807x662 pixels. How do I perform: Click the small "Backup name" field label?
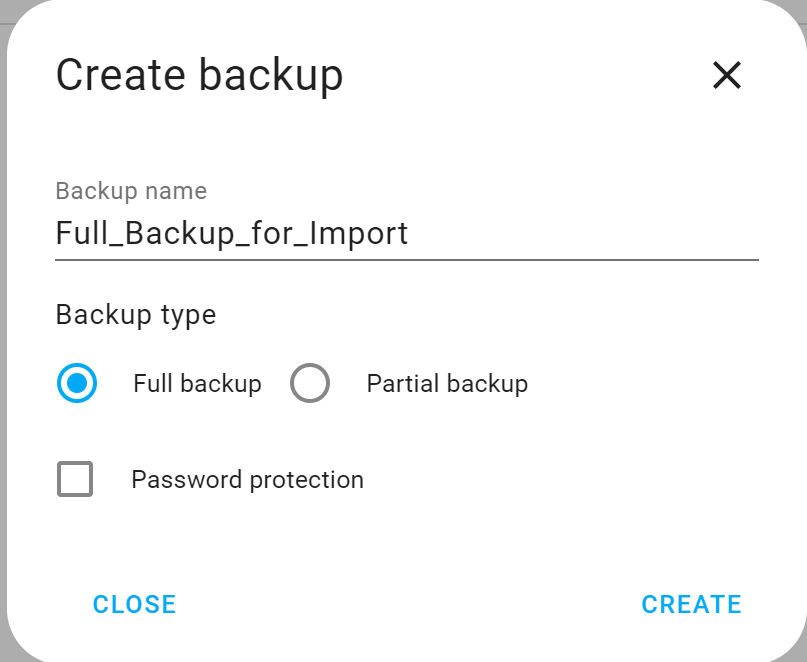pos(131,191)
